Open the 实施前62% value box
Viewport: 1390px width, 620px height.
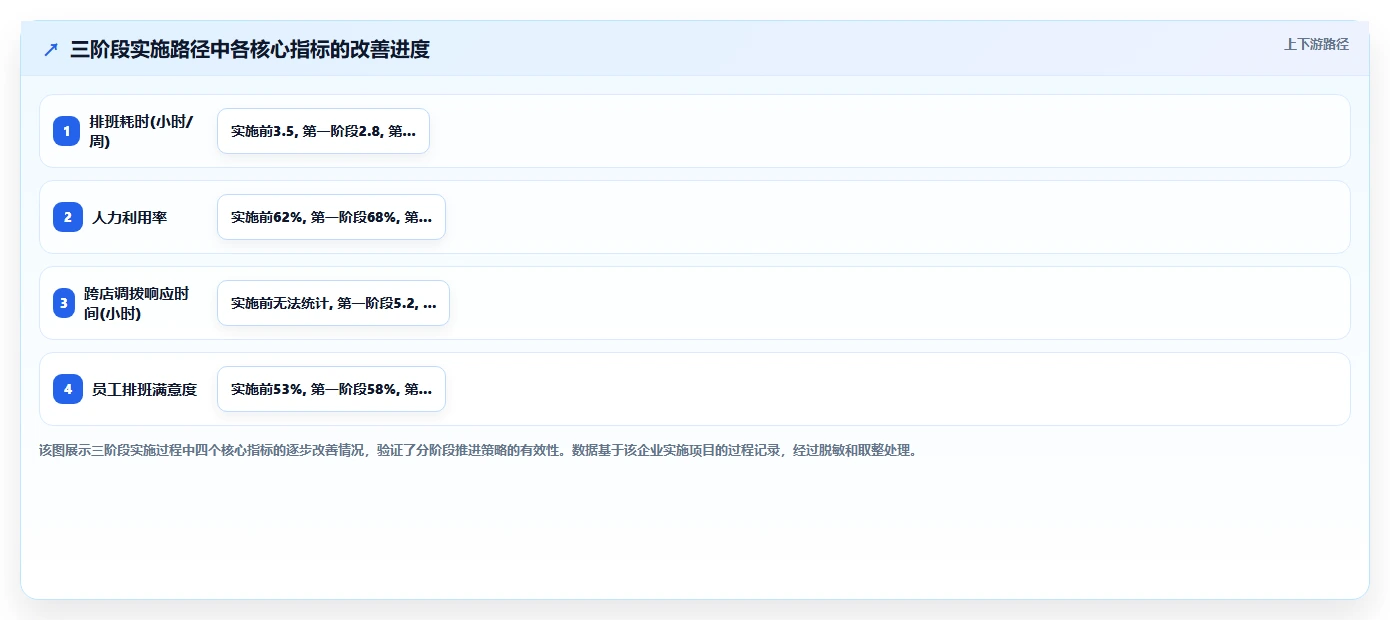(x=331, y=217)
